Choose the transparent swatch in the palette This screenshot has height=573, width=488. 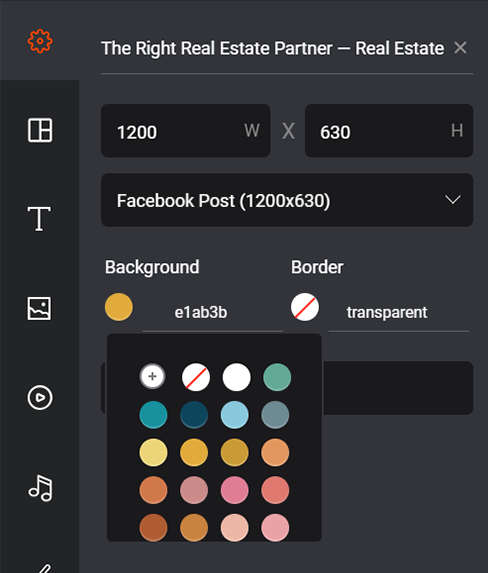196,377
